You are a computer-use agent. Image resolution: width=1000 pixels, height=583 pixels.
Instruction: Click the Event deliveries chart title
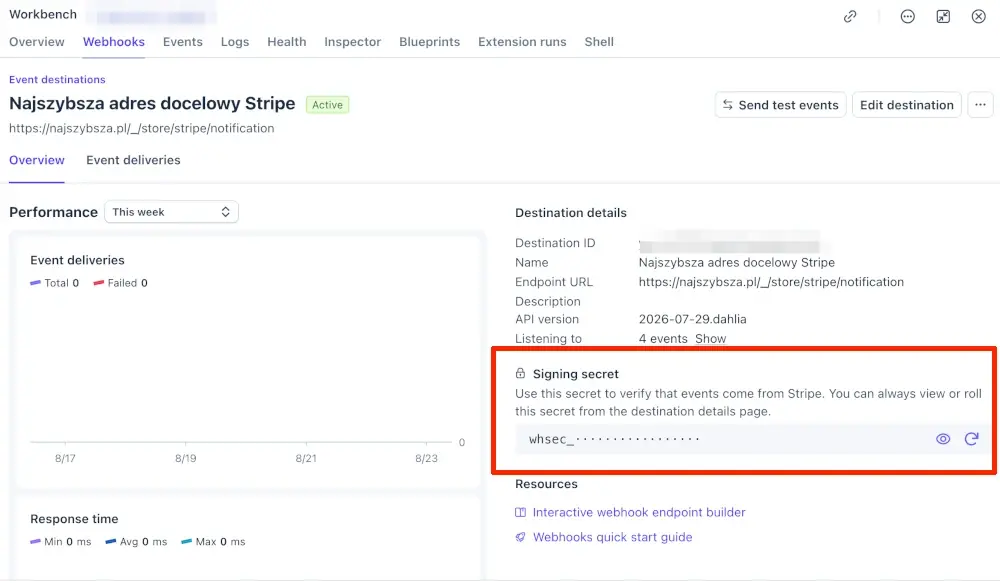tap(77, 260)
